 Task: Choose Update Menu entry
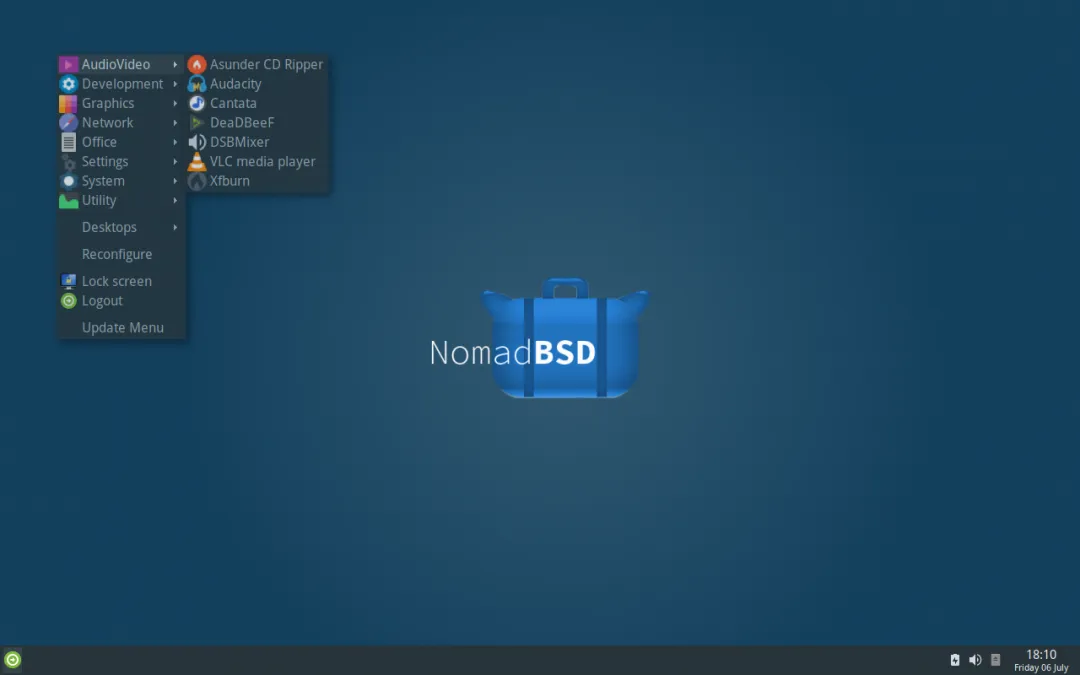pos(121,328)
